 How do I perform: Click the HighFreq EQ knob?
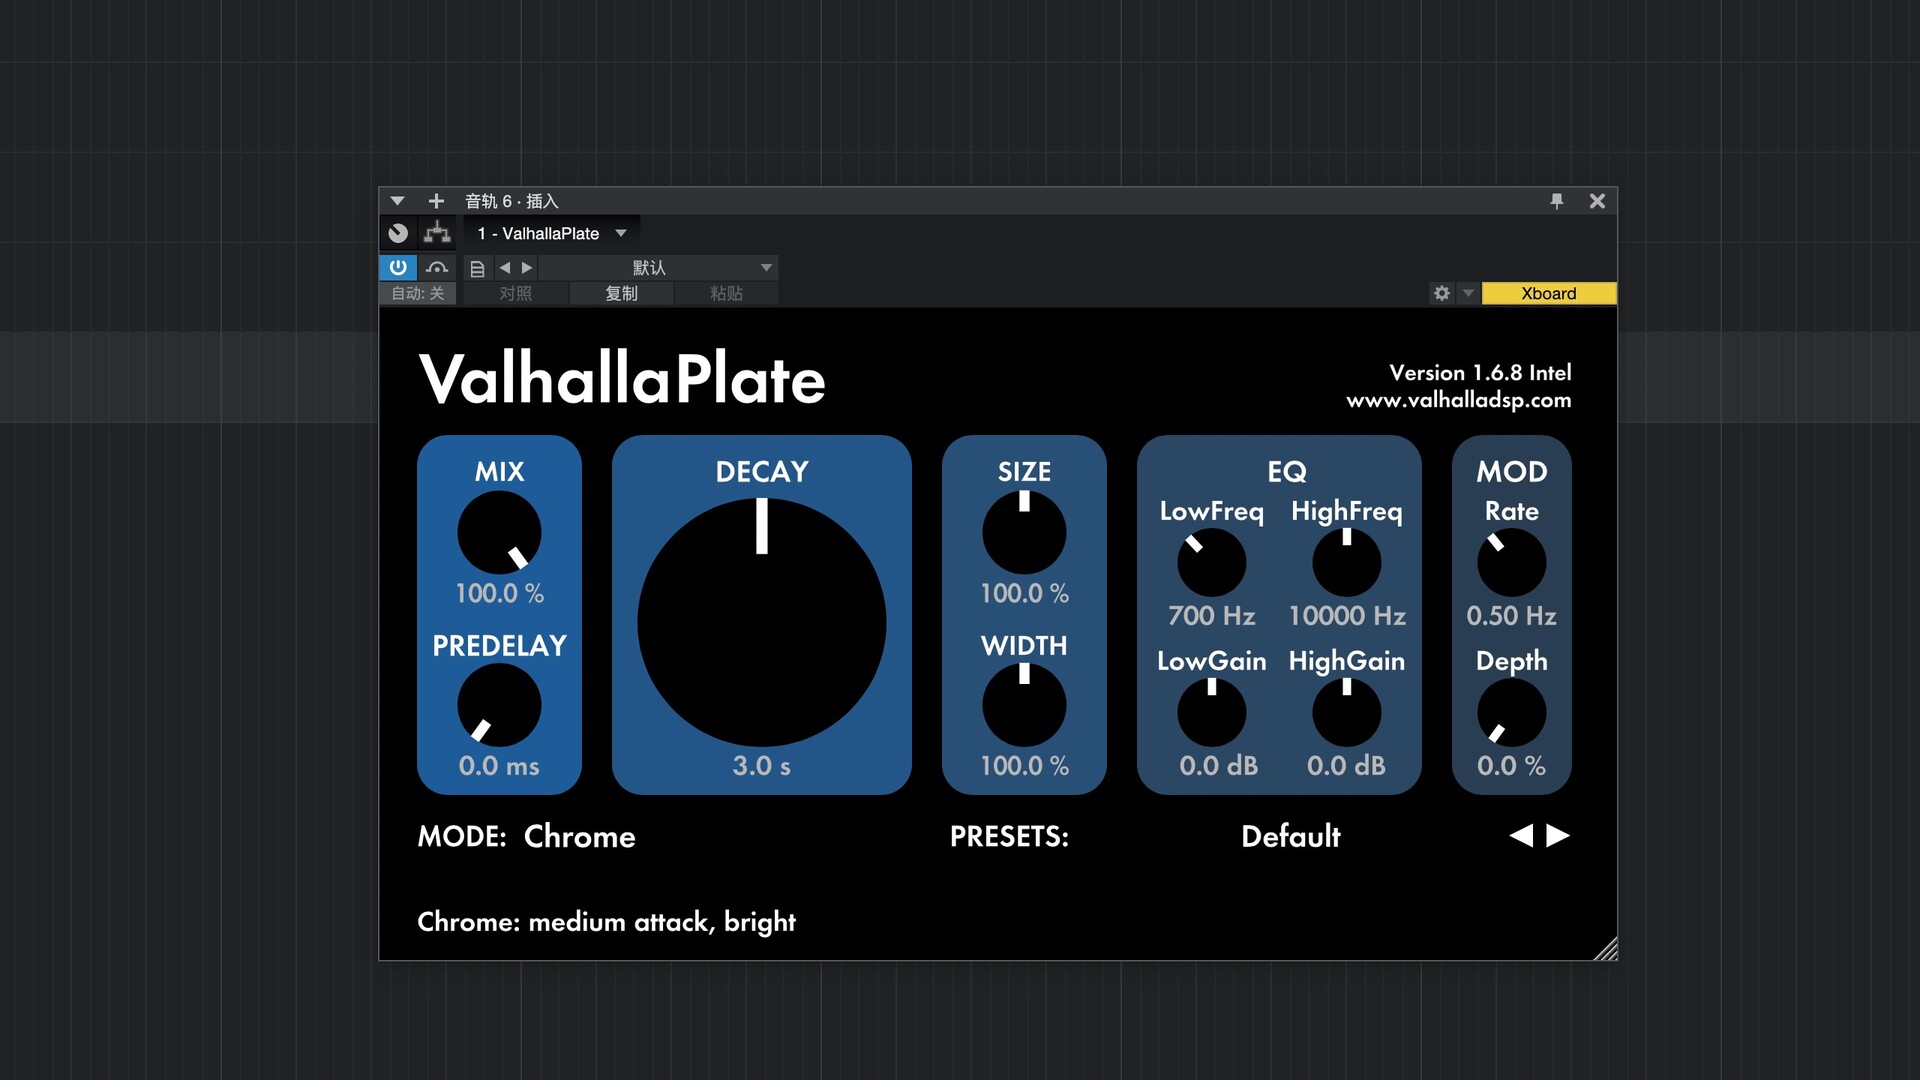(1347, 563)
